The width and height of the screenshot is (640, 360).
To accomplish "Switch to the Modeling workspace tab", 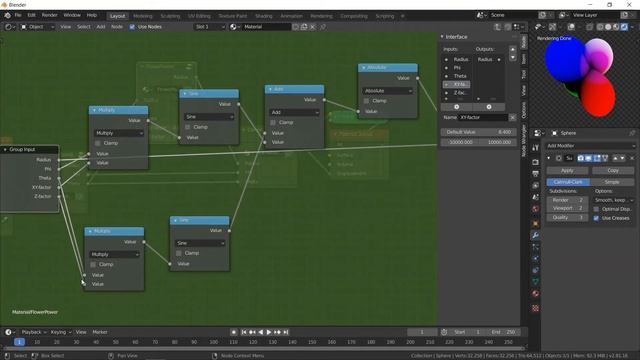I will [142, 16].
